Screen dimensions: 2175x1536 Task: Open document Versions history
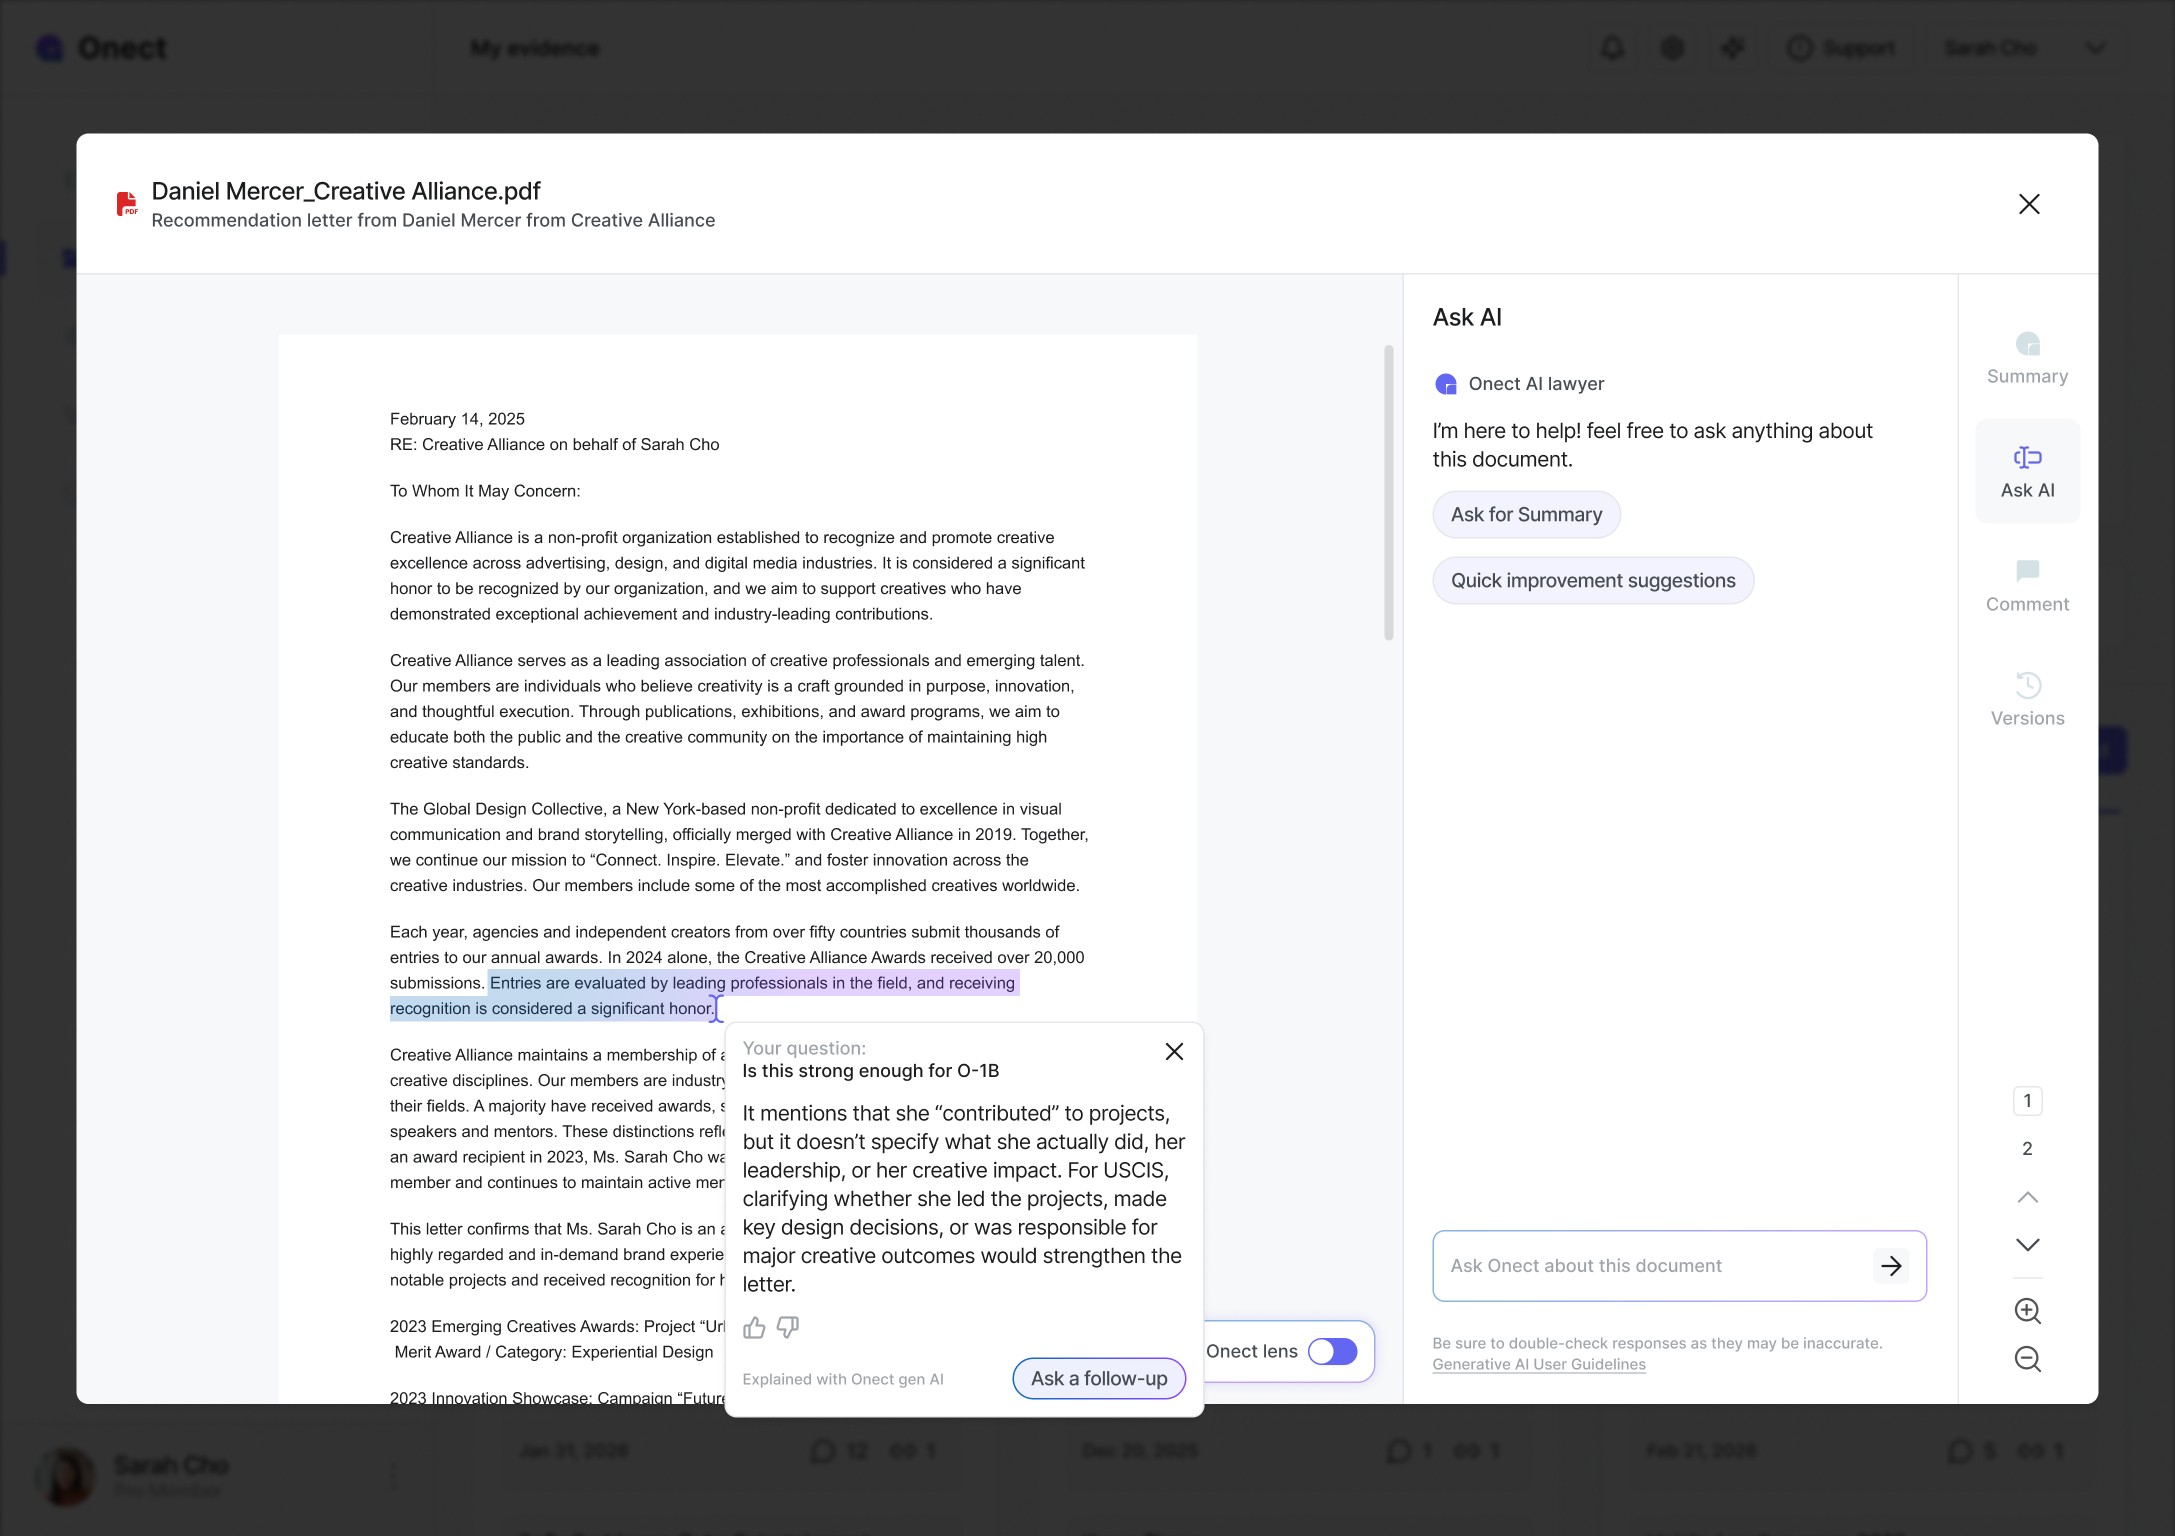(2027, 699)
